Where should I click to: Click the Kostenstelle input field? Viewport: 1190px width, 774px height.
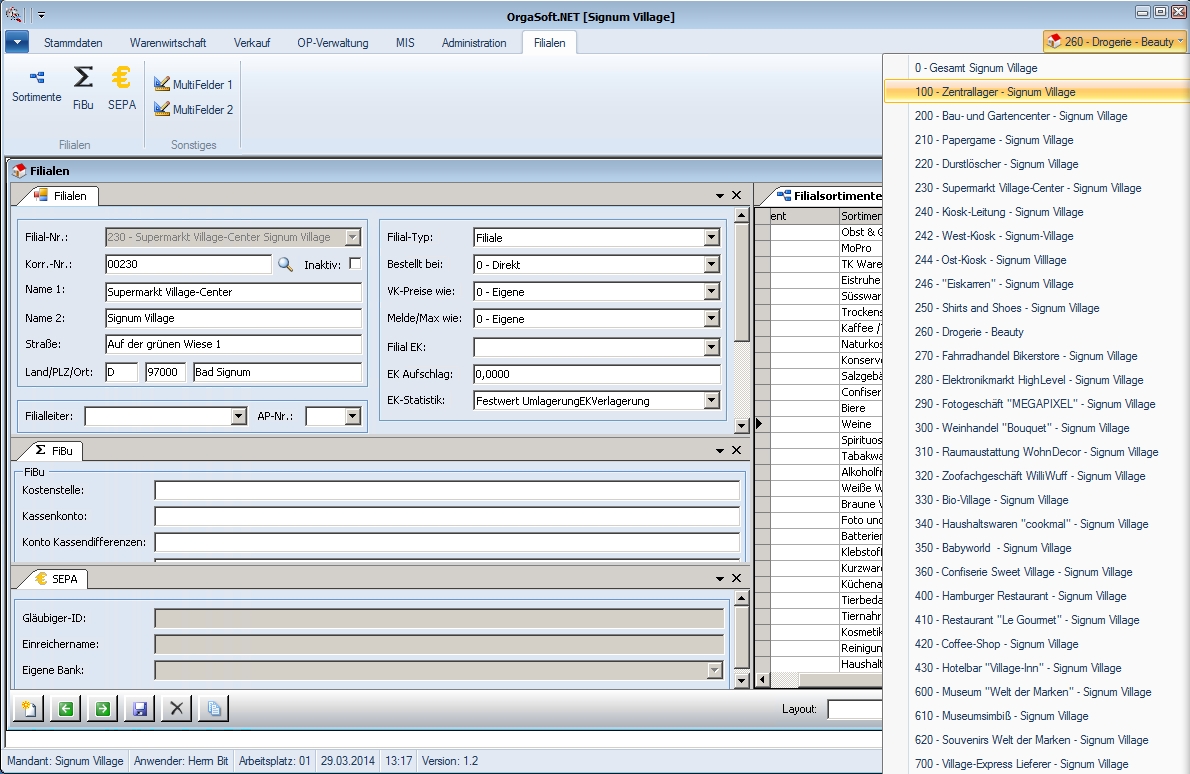tap(446, 490)
